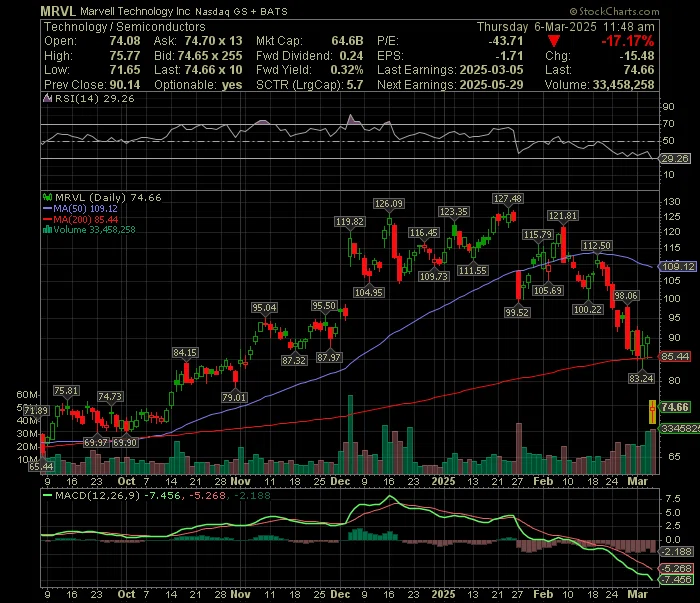Click the Prev Close value 90.14
The width and height of the screenshot is (700, 603).
[x=125, y=85]
